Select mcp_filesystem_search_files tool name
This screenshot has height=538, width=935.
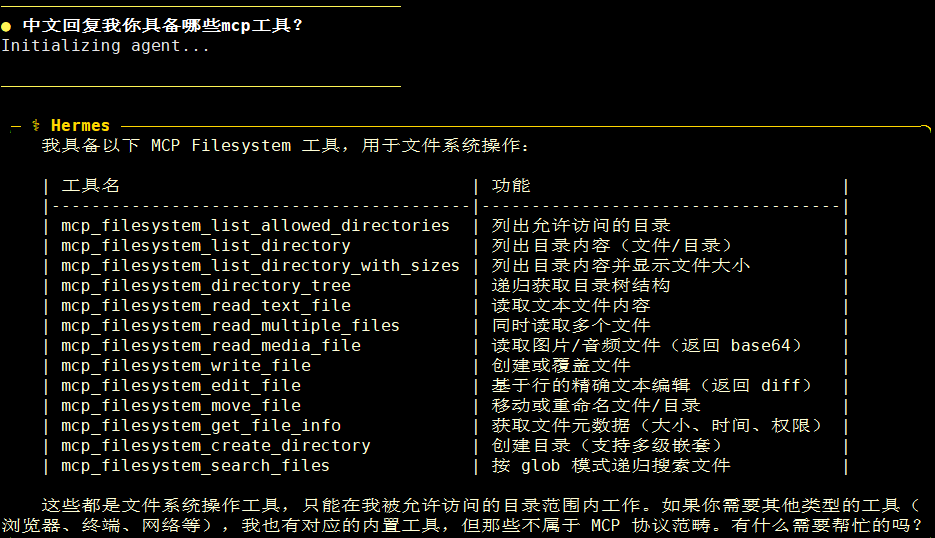tap(196, 465)
